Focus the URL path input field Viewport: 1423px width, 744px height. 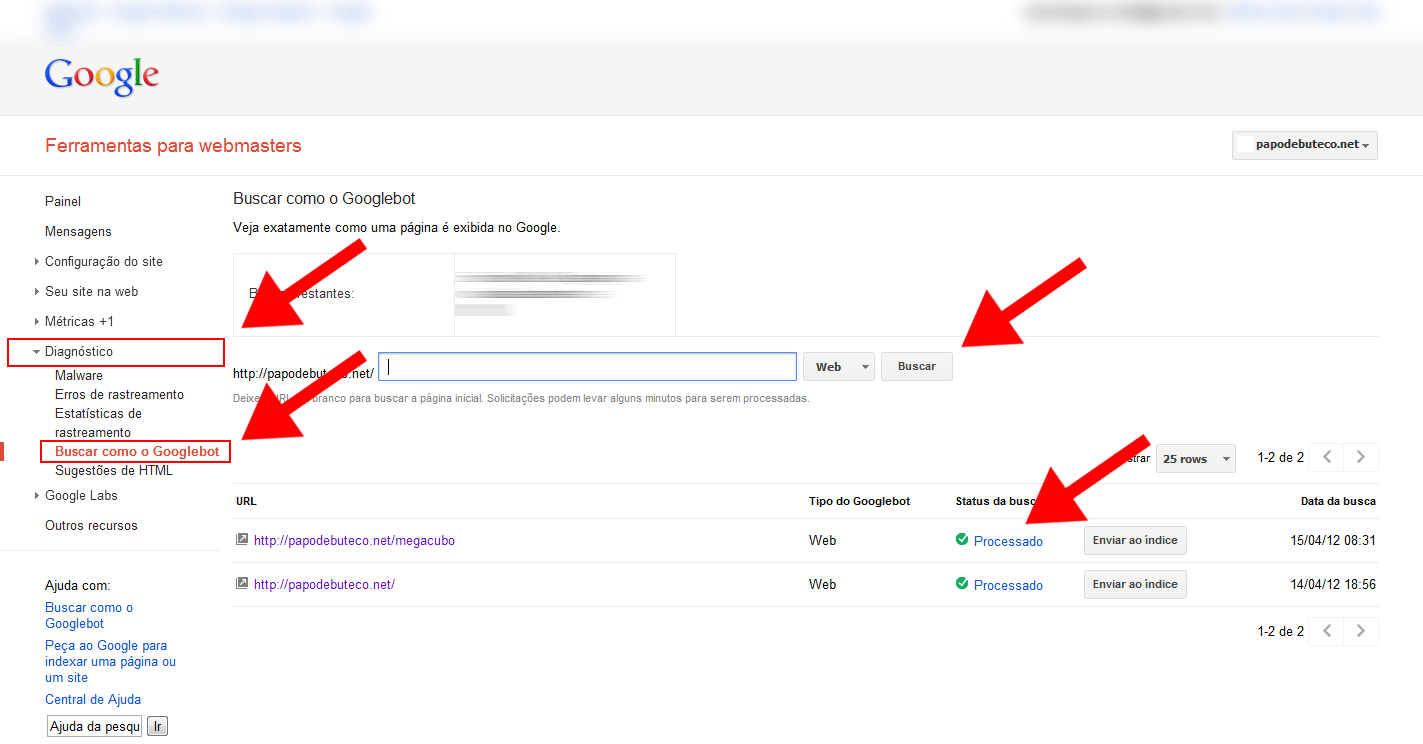point(587,366)
